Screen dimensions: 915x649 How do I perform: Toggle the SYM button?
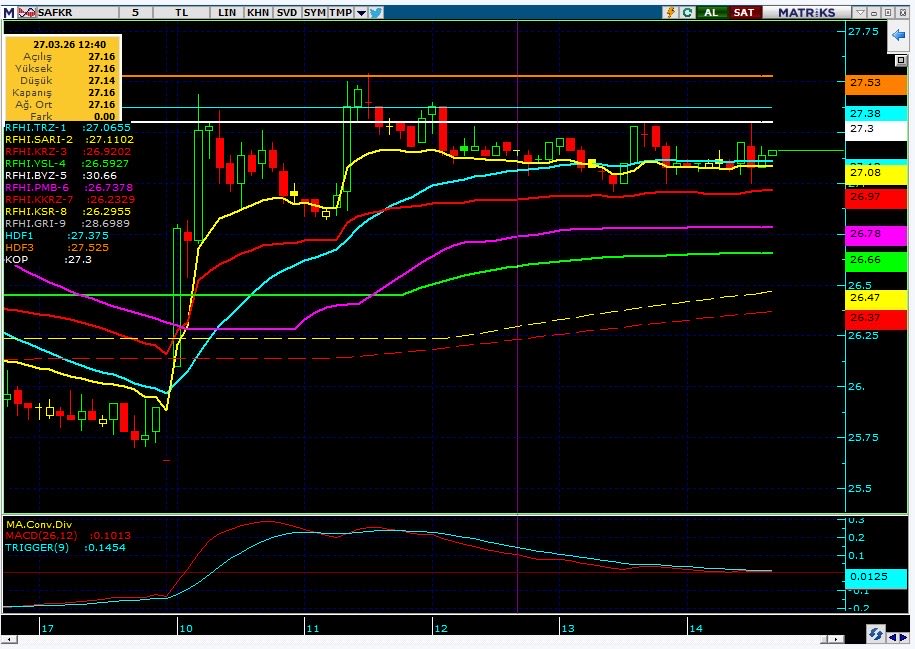click(x=314, y=12)
